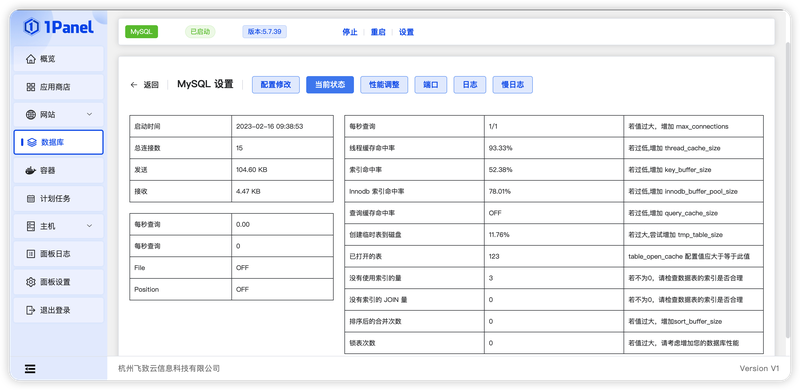The height and width of the screenshot is (390, 800).
Task: Click the Version V1 footer text
Action: point(760,368)
